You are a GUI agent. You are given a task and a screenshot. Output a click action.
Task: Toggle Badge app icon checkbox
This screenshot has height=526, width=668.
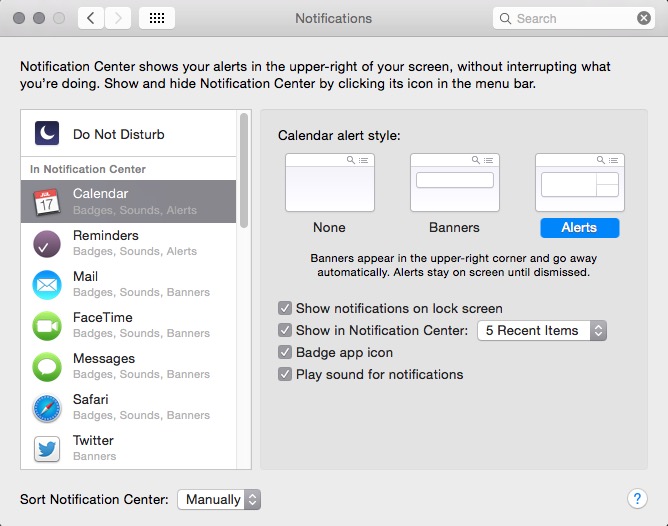(285, 352)
